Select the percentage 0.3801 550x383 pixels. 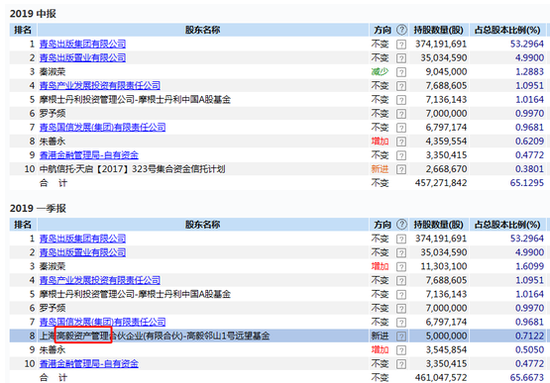(530, 169)
